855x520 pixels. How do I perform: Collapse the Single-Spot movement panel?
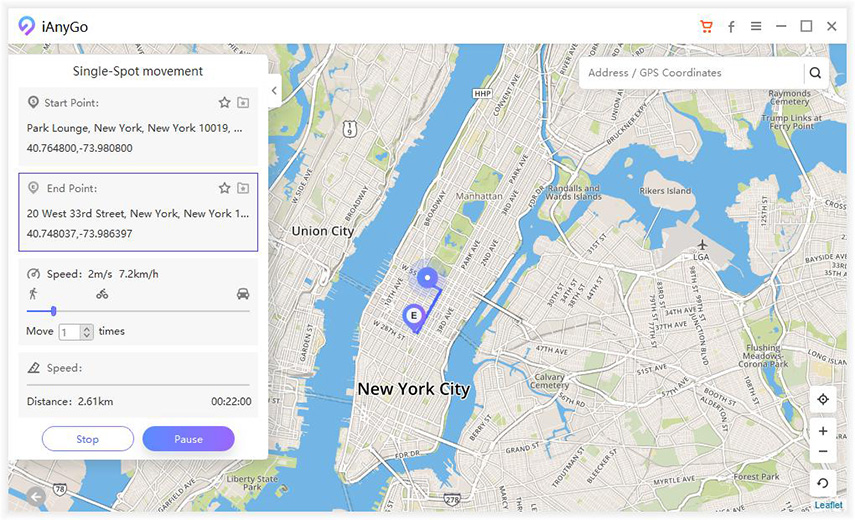point(274,90)
